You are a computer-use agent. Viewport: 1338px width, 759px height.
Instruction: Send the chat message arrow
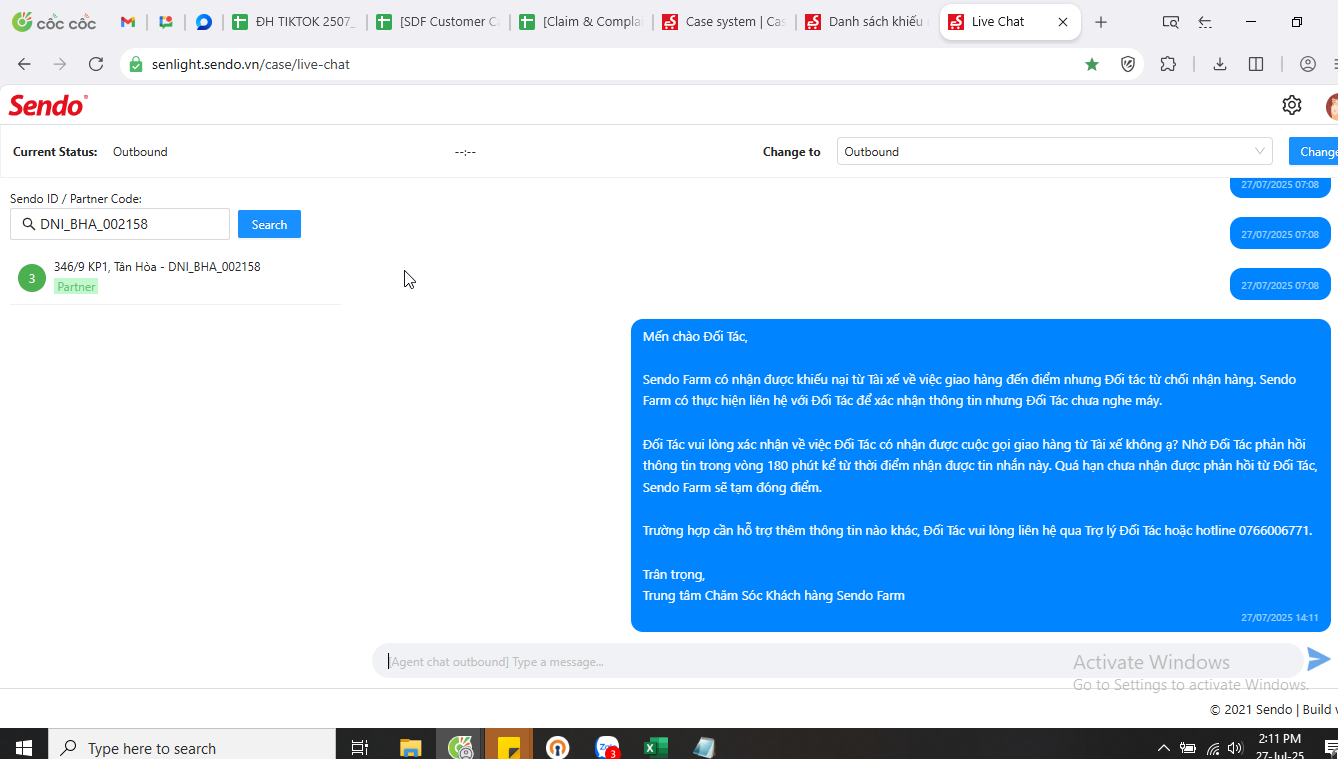tap(1319, 659)
